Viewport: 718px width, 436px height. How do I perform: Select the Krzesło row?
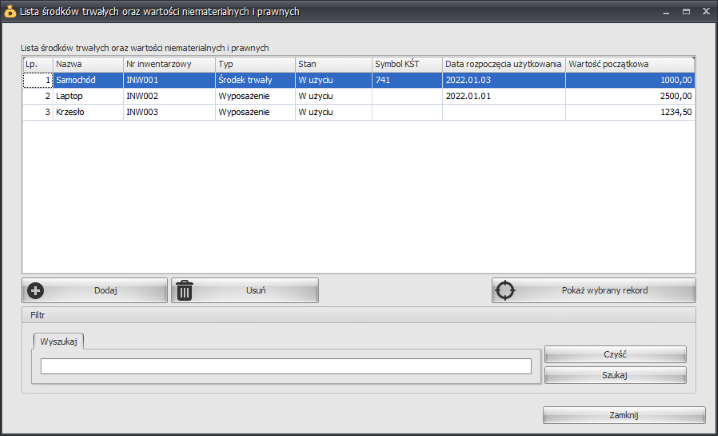[x=359, y=112]
